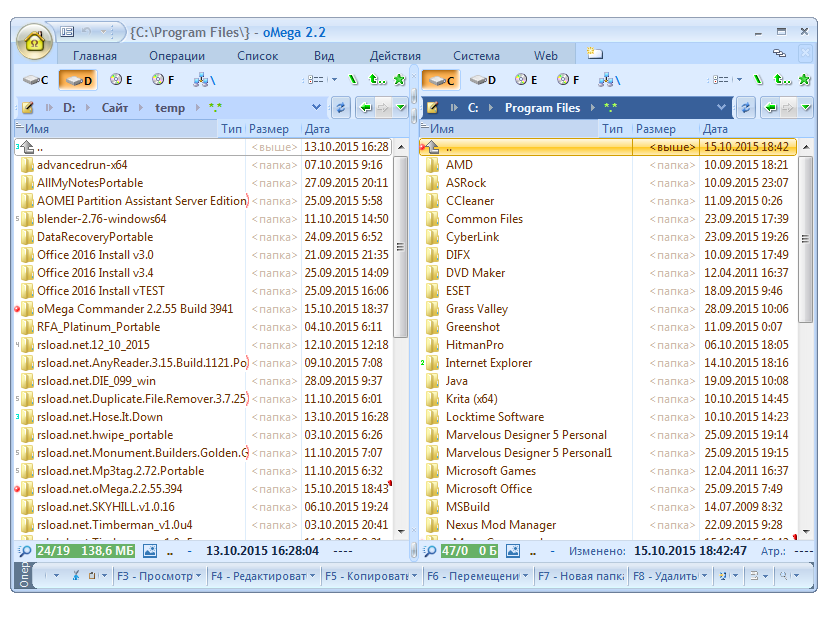Select drive C in the right panel
The width and height of the screenshot is (835, 617).
pos(441,80)
